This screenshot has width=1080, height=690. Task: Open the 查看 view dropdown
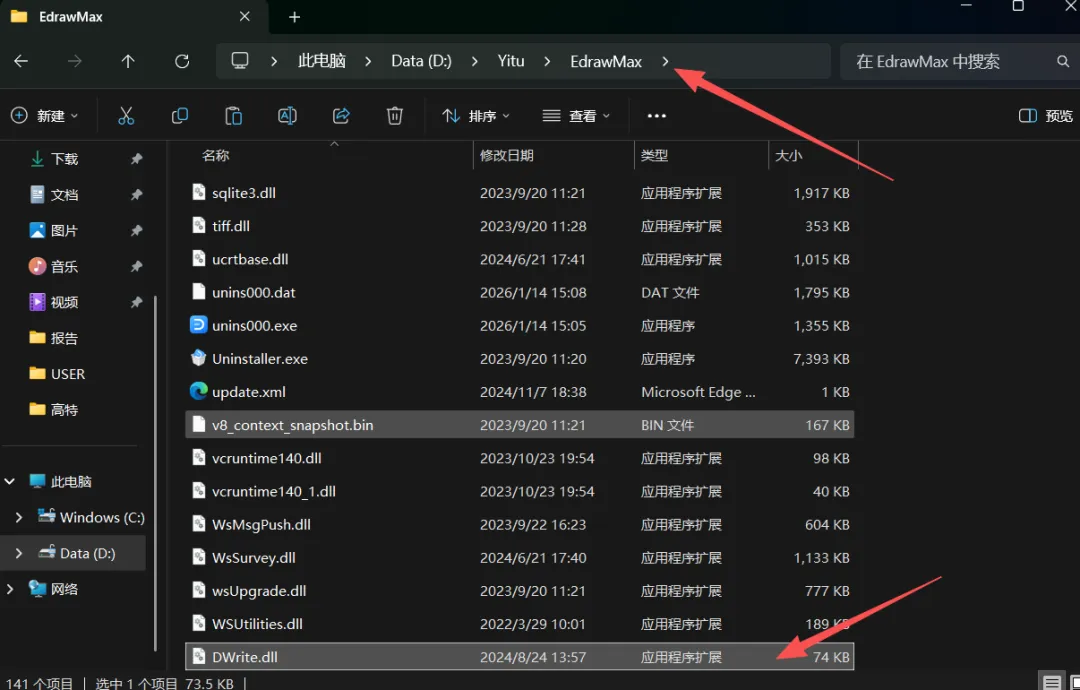click(x=576, y=116)
